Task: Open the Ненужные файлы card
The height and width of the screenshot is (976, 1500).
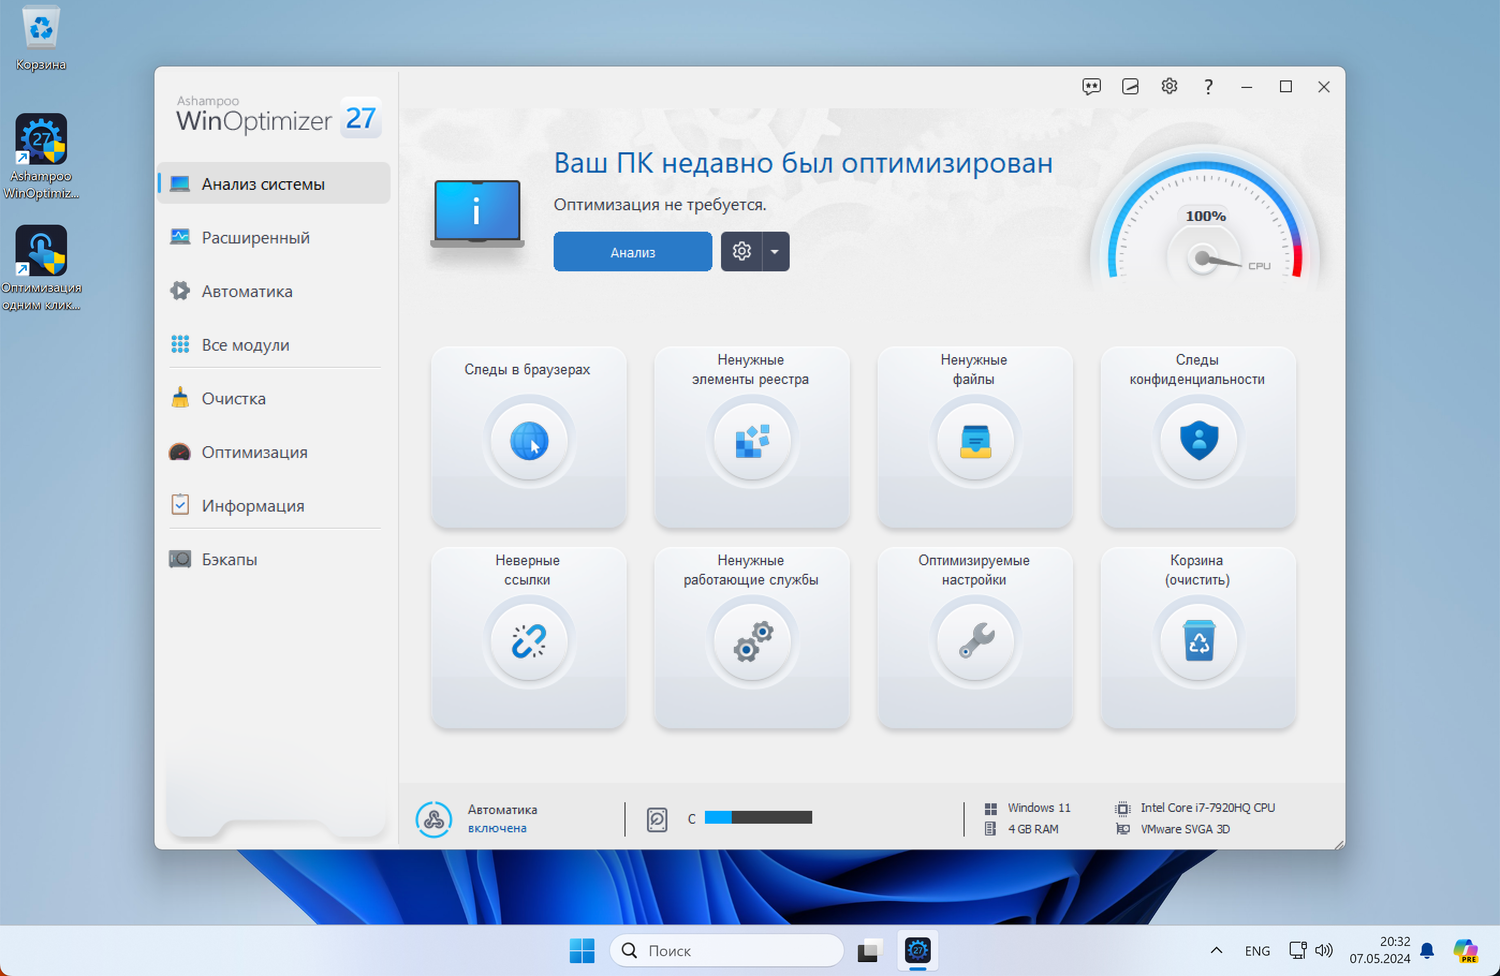Action: pos(975,437)
